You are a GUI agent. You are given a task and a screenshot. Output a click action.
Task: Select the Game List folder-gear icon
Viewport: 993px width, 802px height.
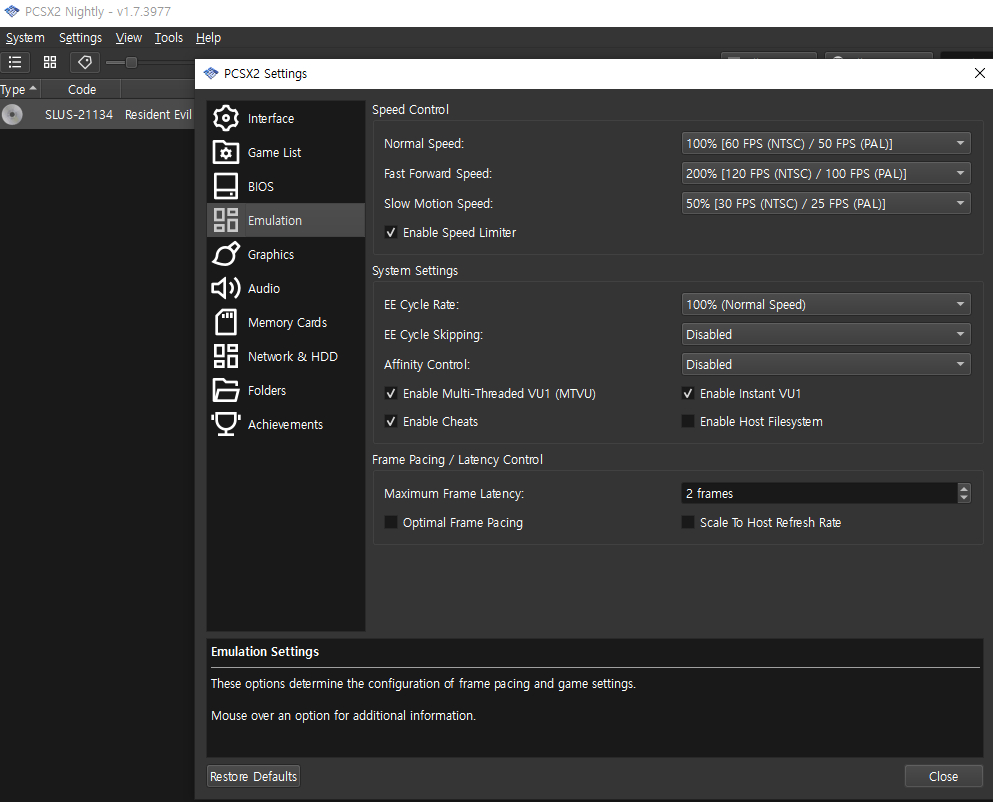click(225, 152)
